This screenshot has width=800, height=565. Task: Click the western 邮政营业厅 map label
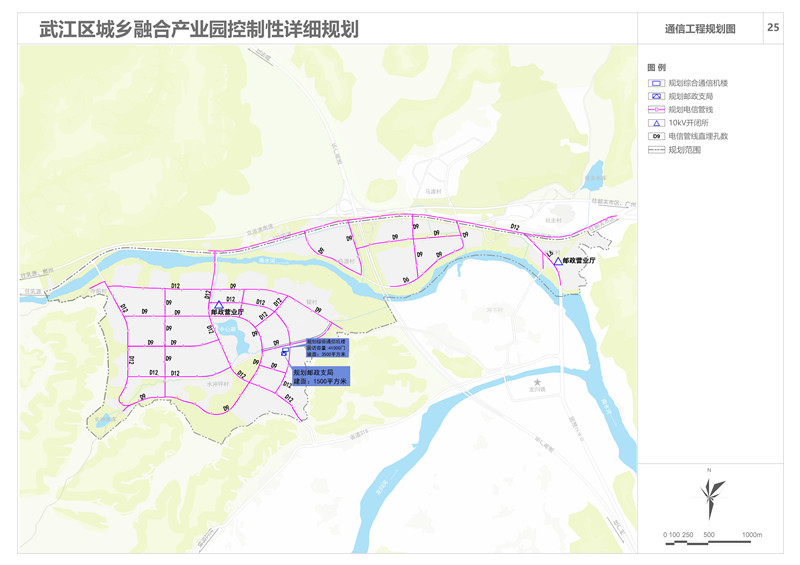[227, 312]
